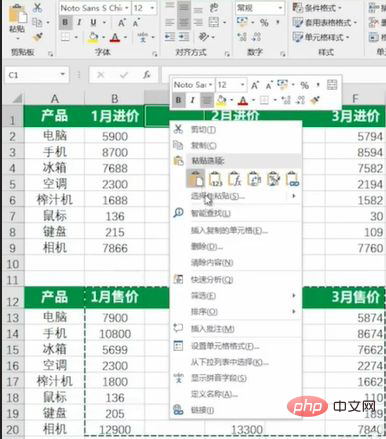Toggle ribbon Center horizontal alignment
This screenshot has height=439, width=386.
[x=184, y=23]
